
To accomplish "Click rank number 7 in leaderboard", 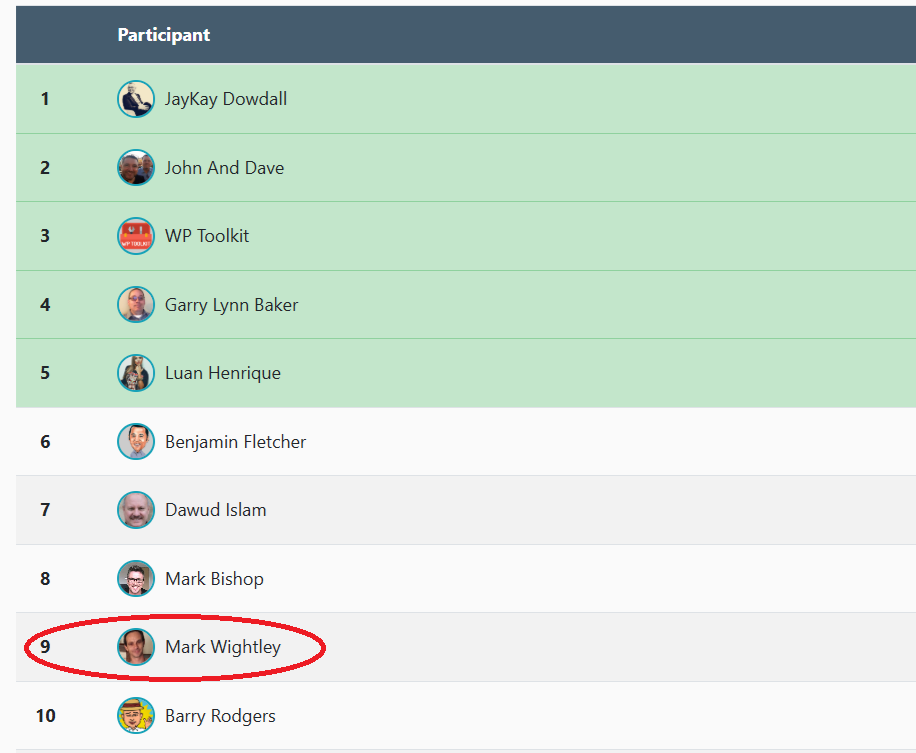I will coord(45,510).
